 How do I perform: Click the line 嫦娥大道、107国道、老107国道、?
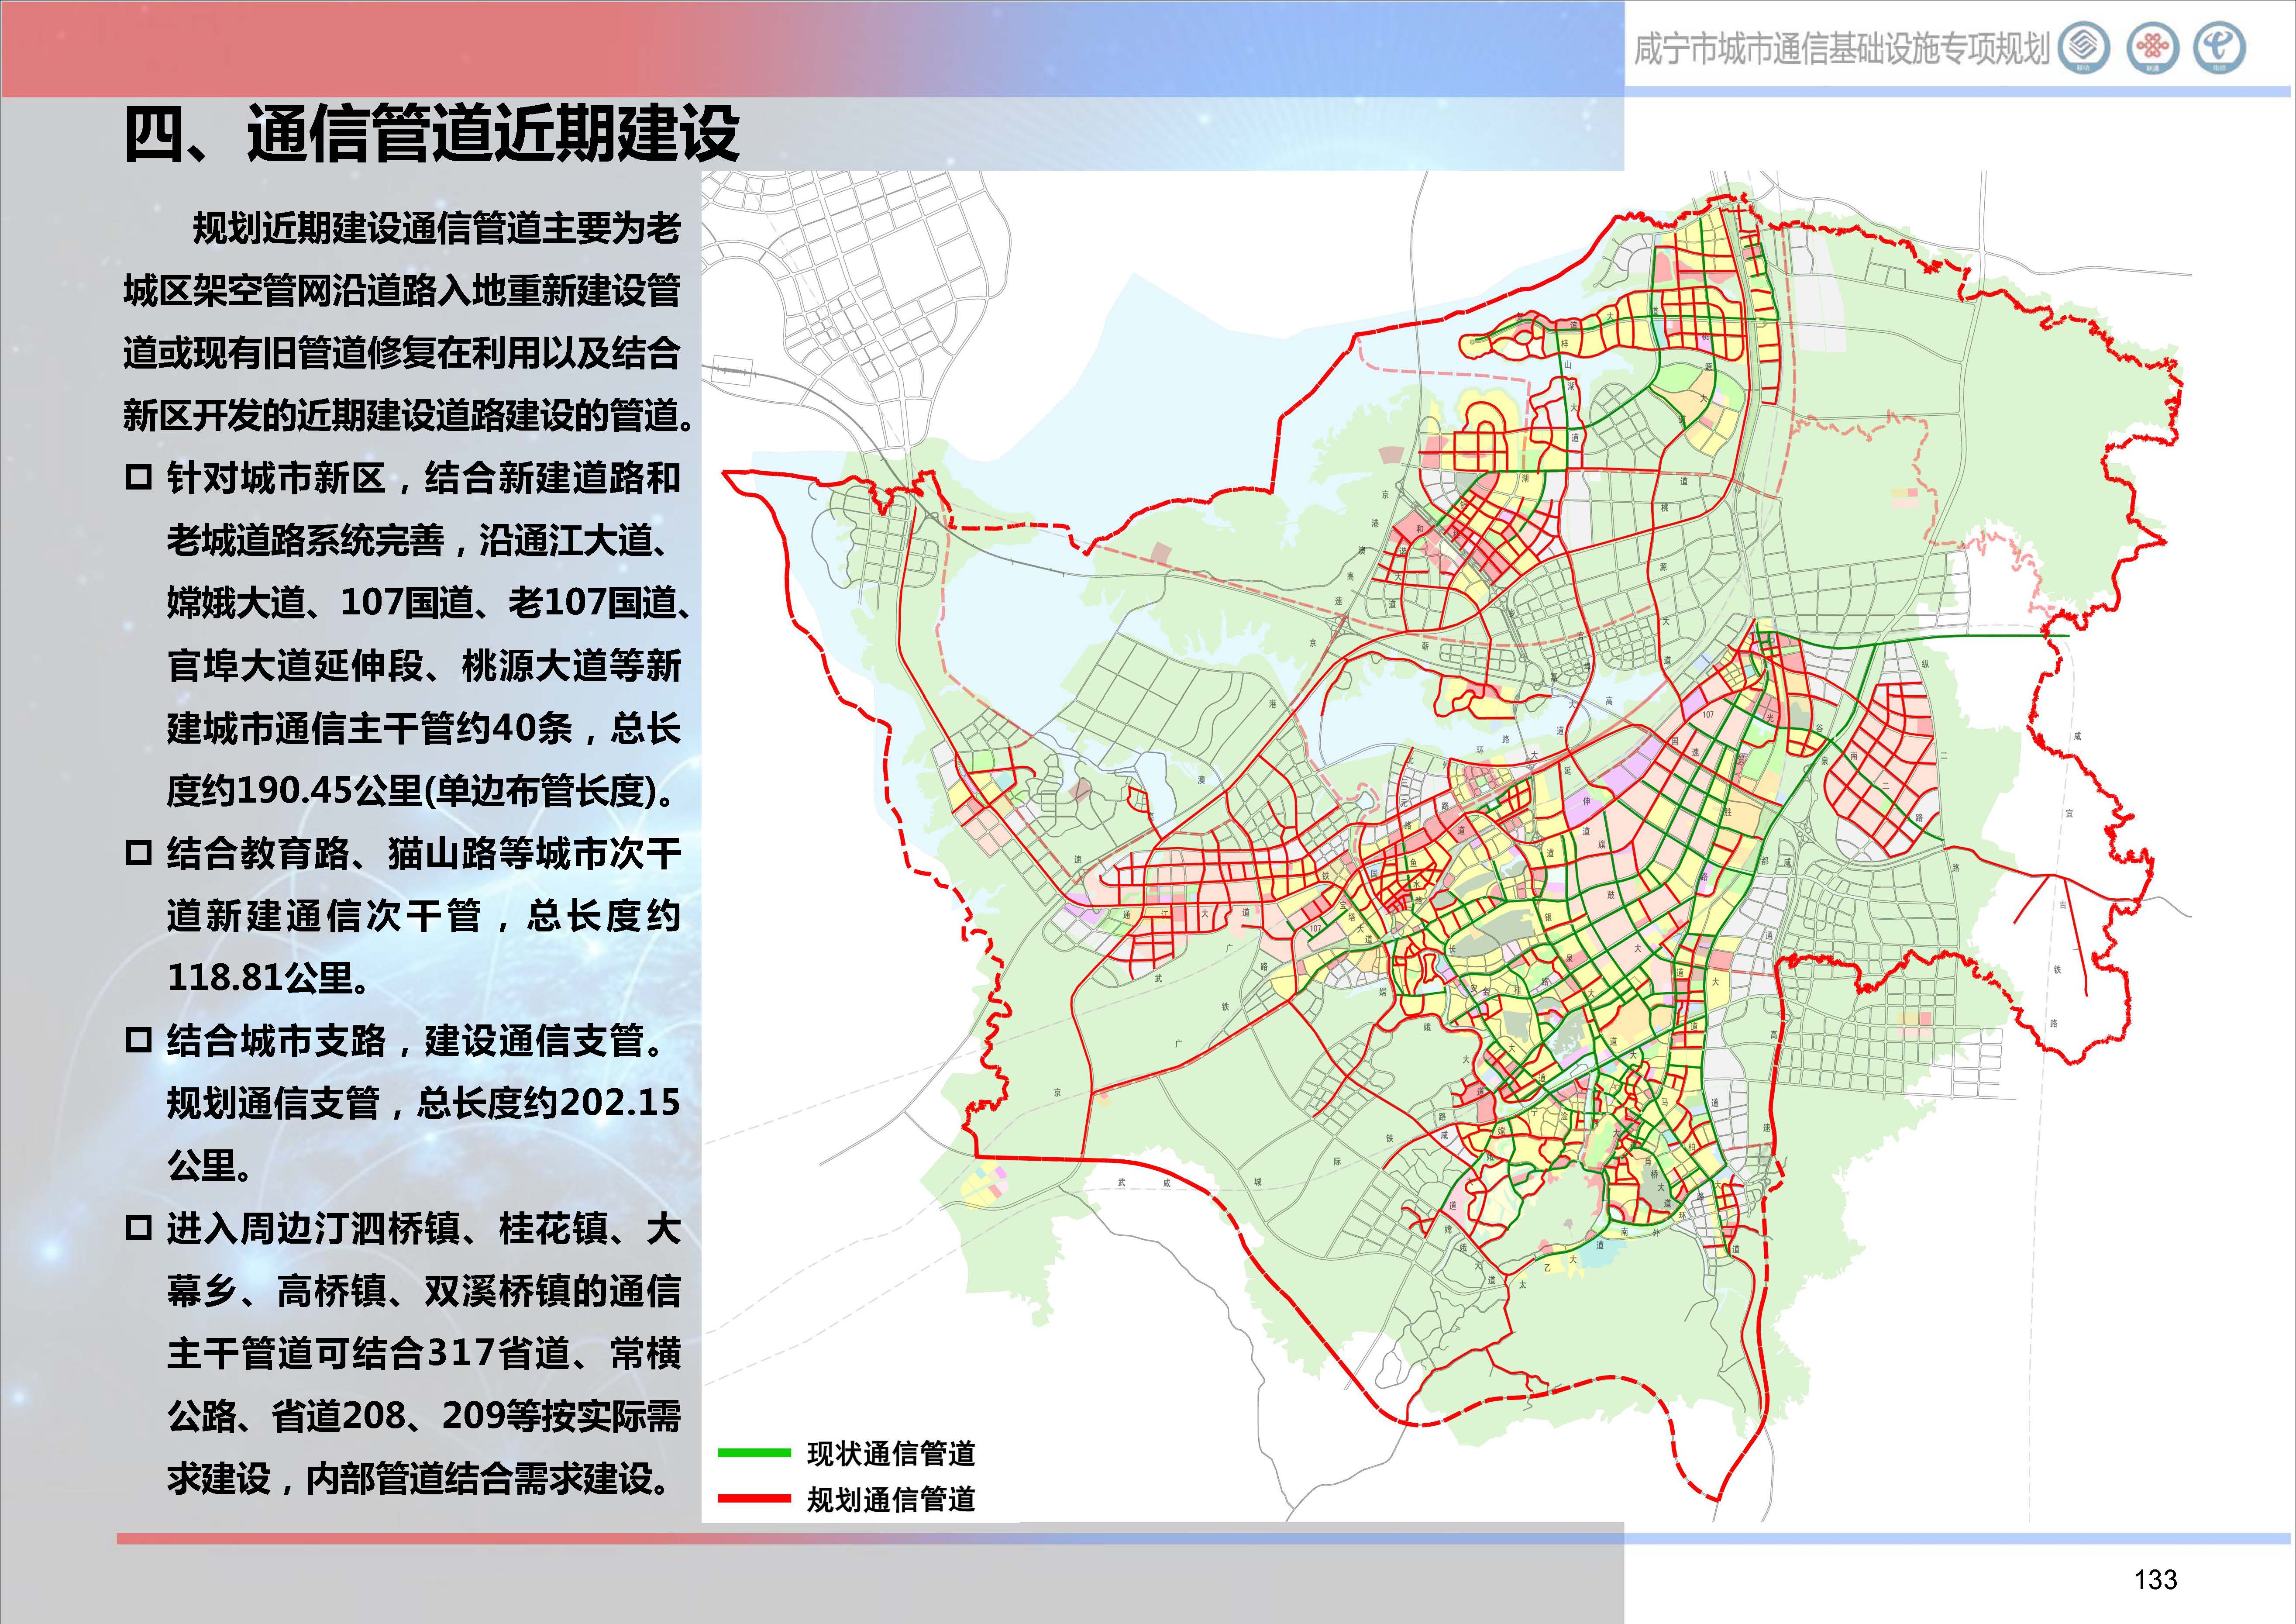pos(430,602)
